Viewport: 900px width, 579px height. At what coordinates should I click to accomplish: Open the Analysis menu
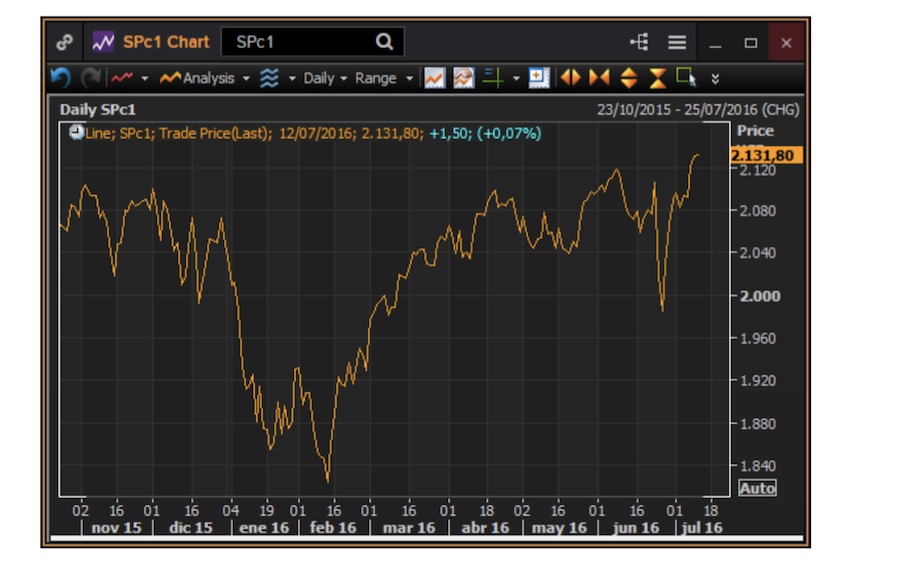tap(197, 77)
